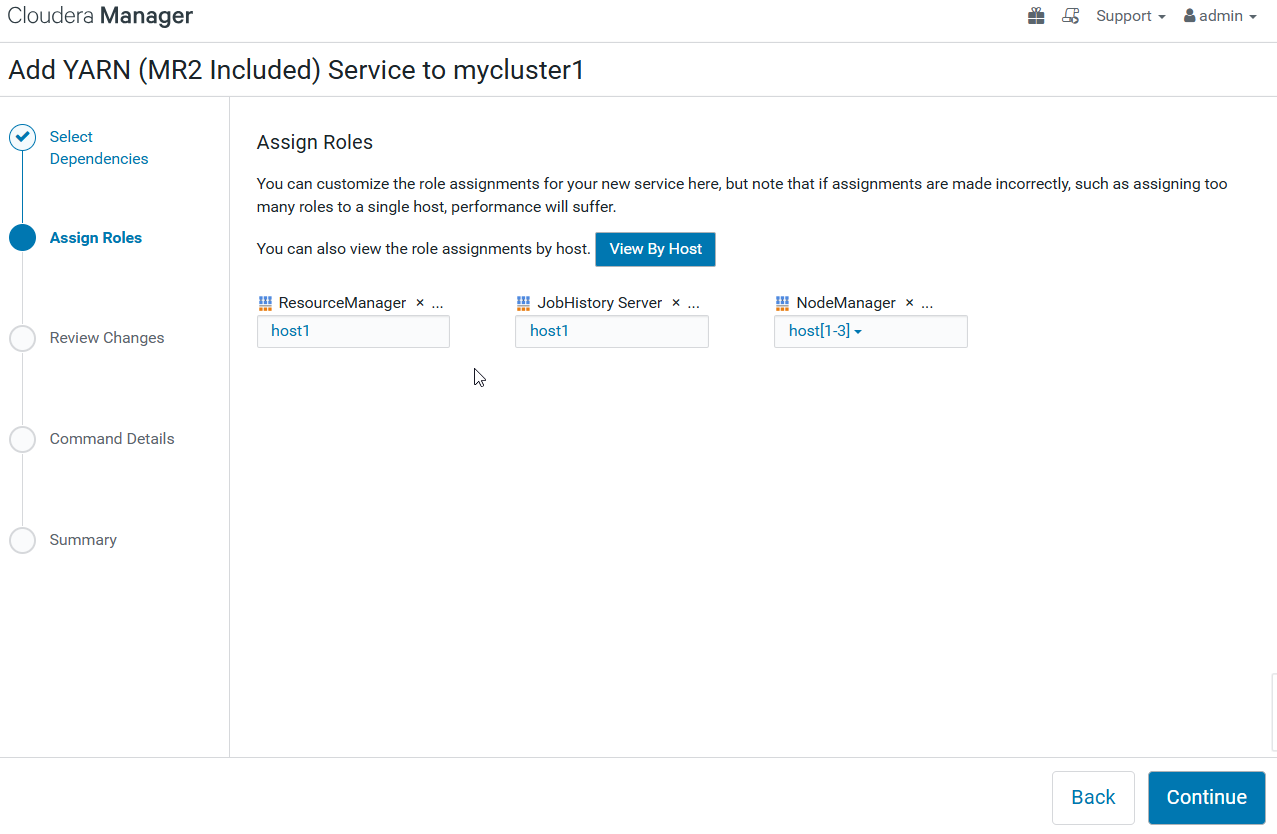
Task: Click the Command Details step circle
Action: pyautogui.click(x=22, y=439)
